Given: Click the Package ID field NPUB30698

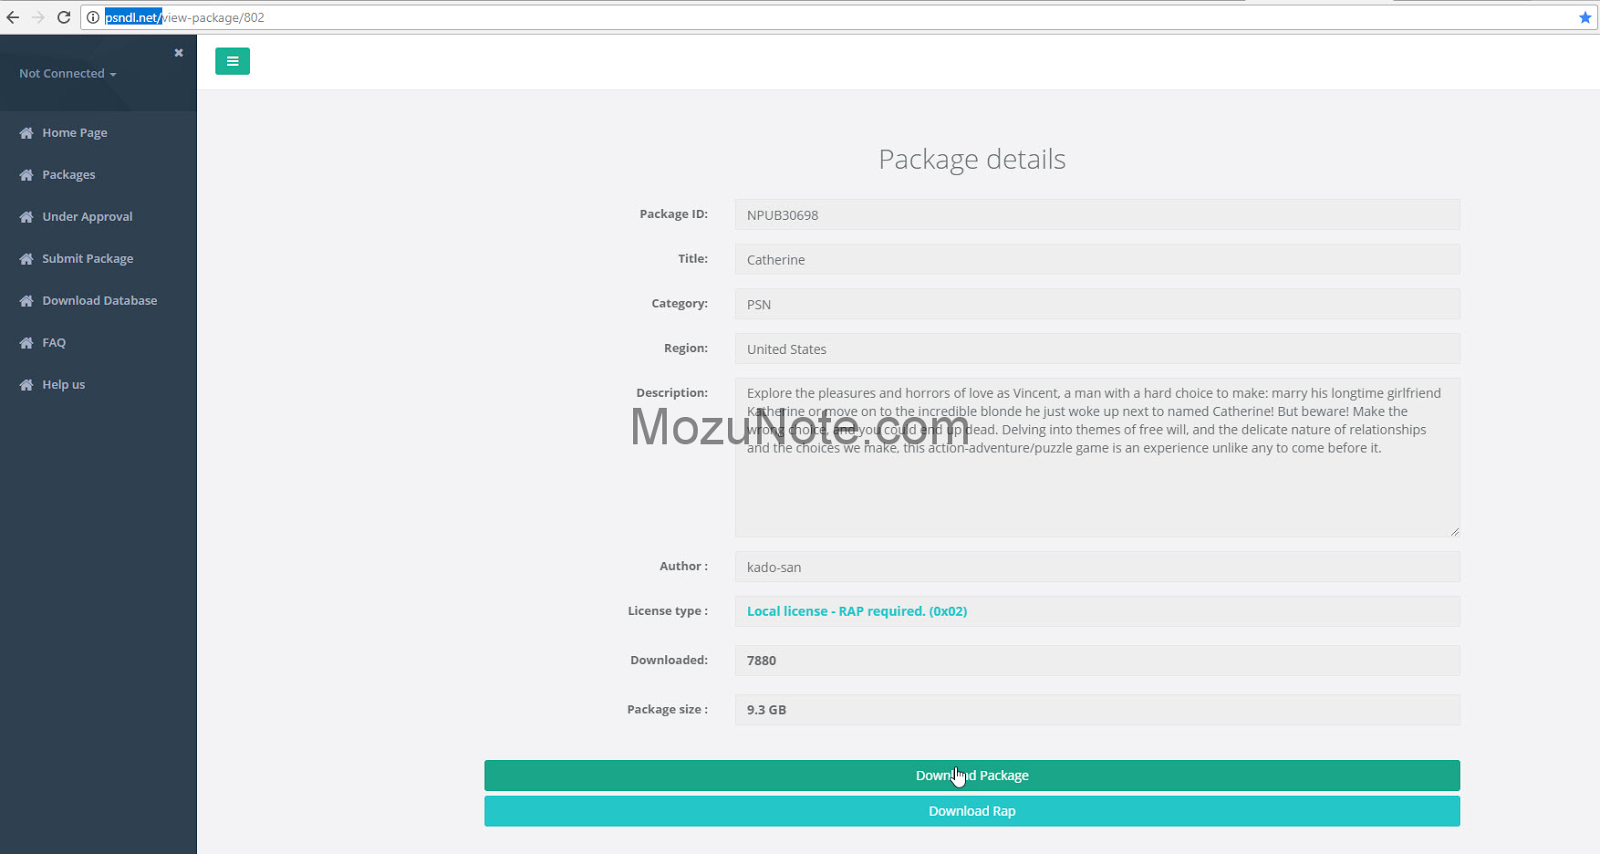Looking at the screenshot, I should 1097,215.
